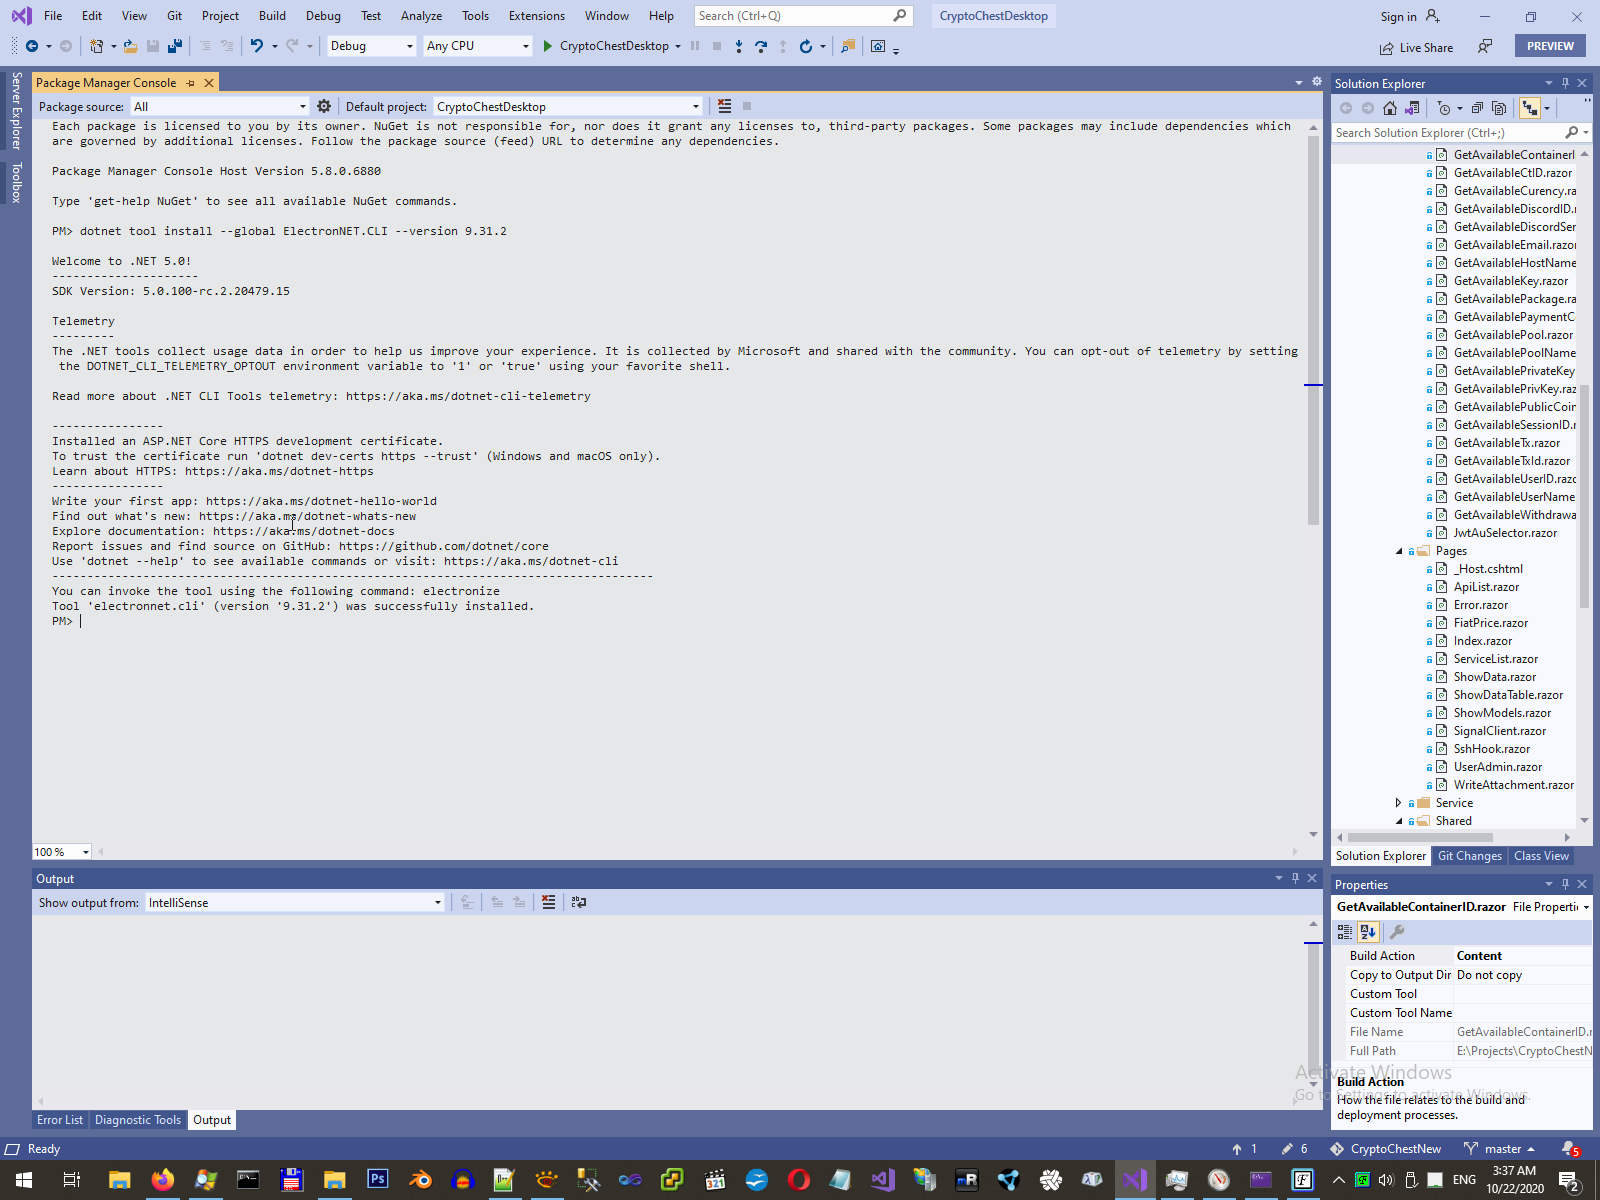This screenshot has height=1200, width=1600.
Task: Click the PREVIEW button
Action: tap(1550, 46)
